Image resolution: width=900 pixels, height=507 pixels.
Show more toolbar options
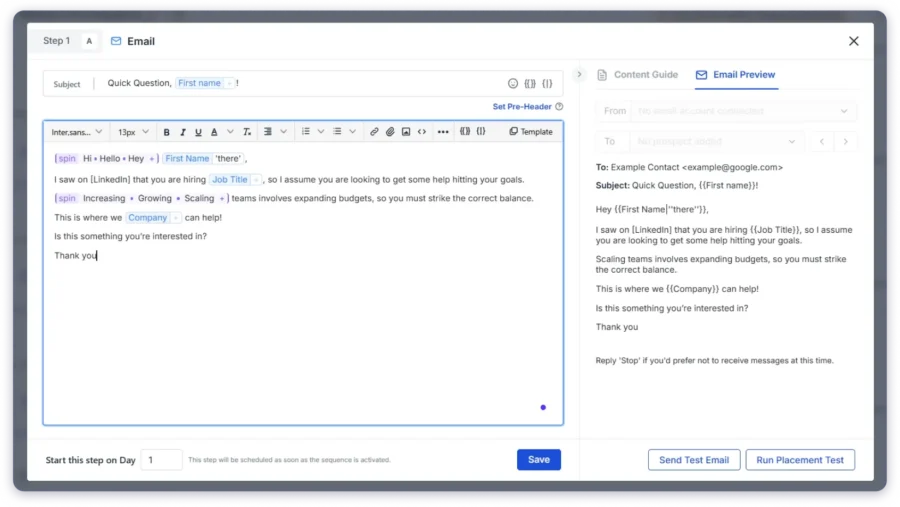tap(443, 132)
